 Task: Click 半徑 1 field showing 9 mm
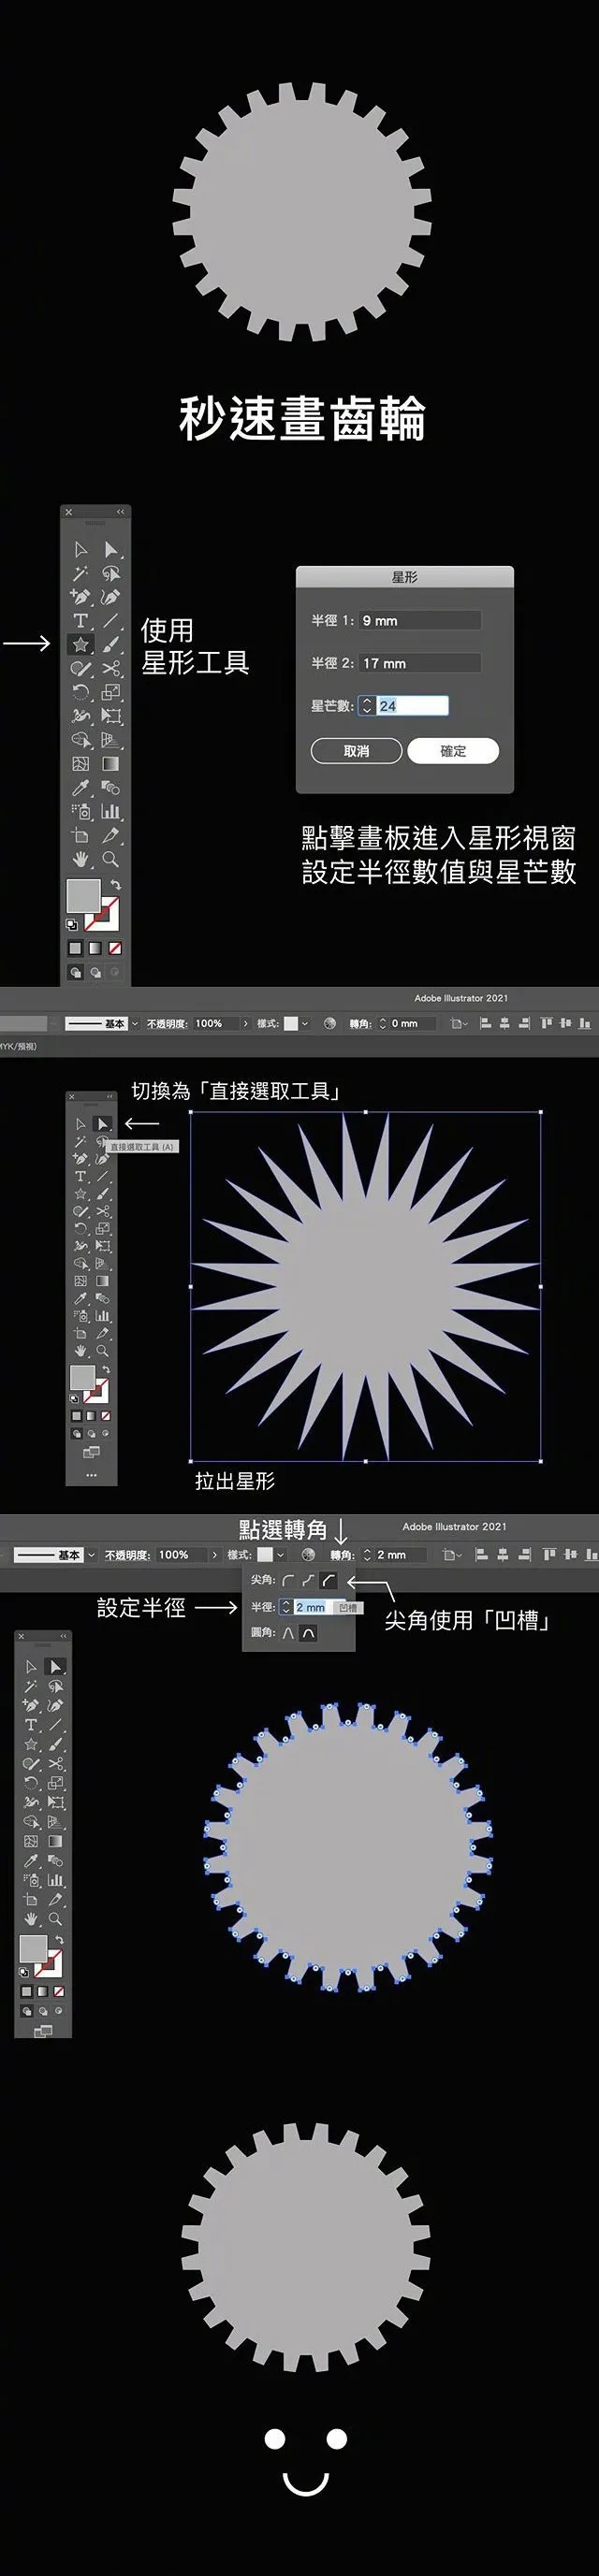pos(419,621)
